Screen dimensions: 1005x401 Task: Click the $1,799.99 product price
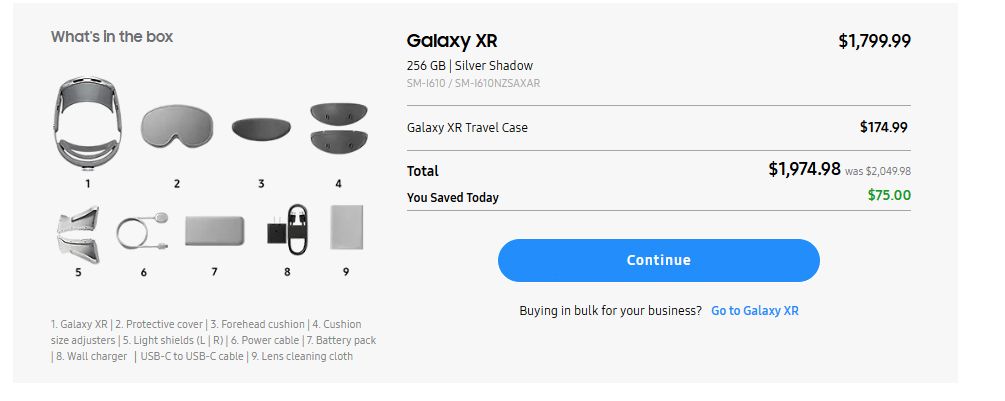(x=874, y=41)
